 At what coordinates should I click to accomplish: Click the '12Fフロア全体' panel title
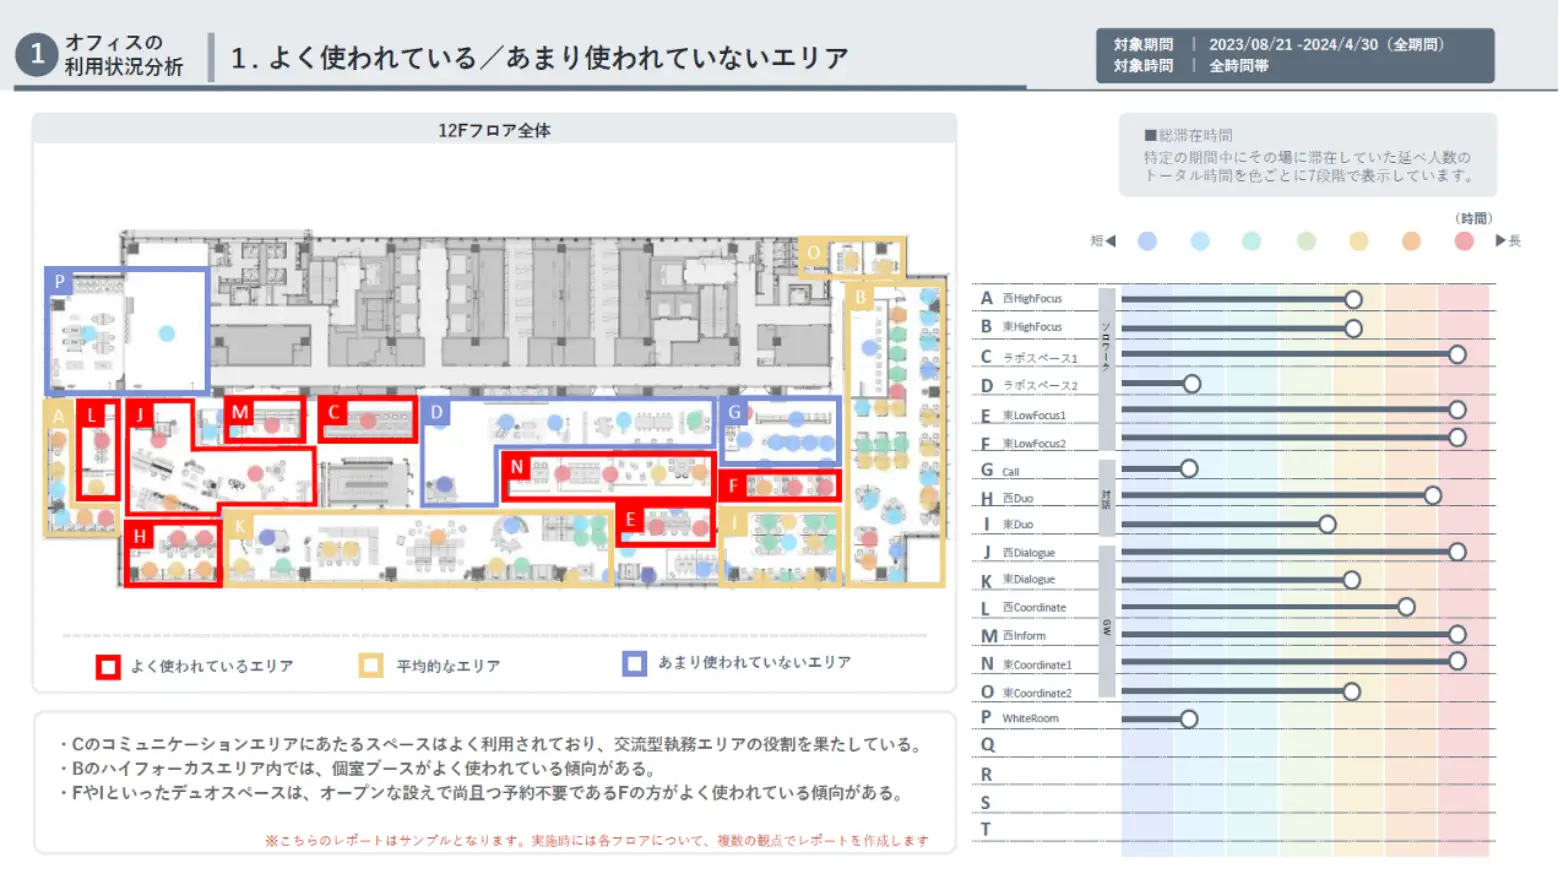494,130
